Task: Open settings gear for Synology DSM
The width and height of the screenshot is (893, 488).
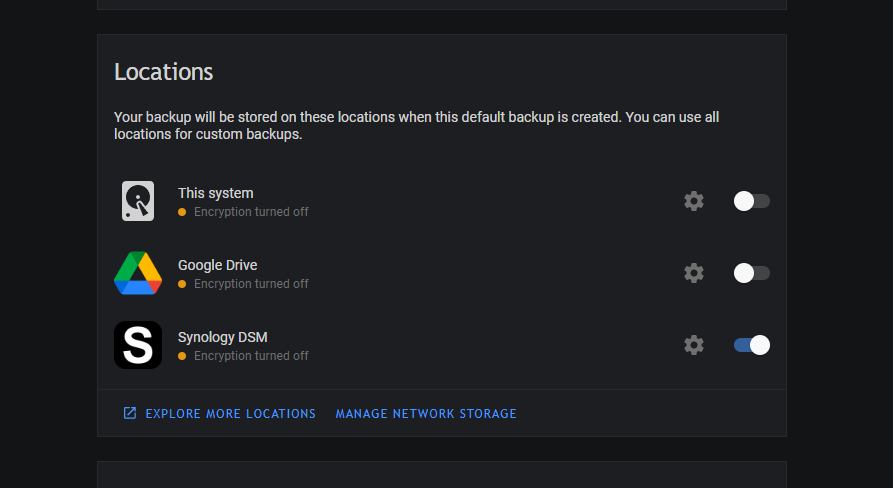Action: tap(694, 345)
